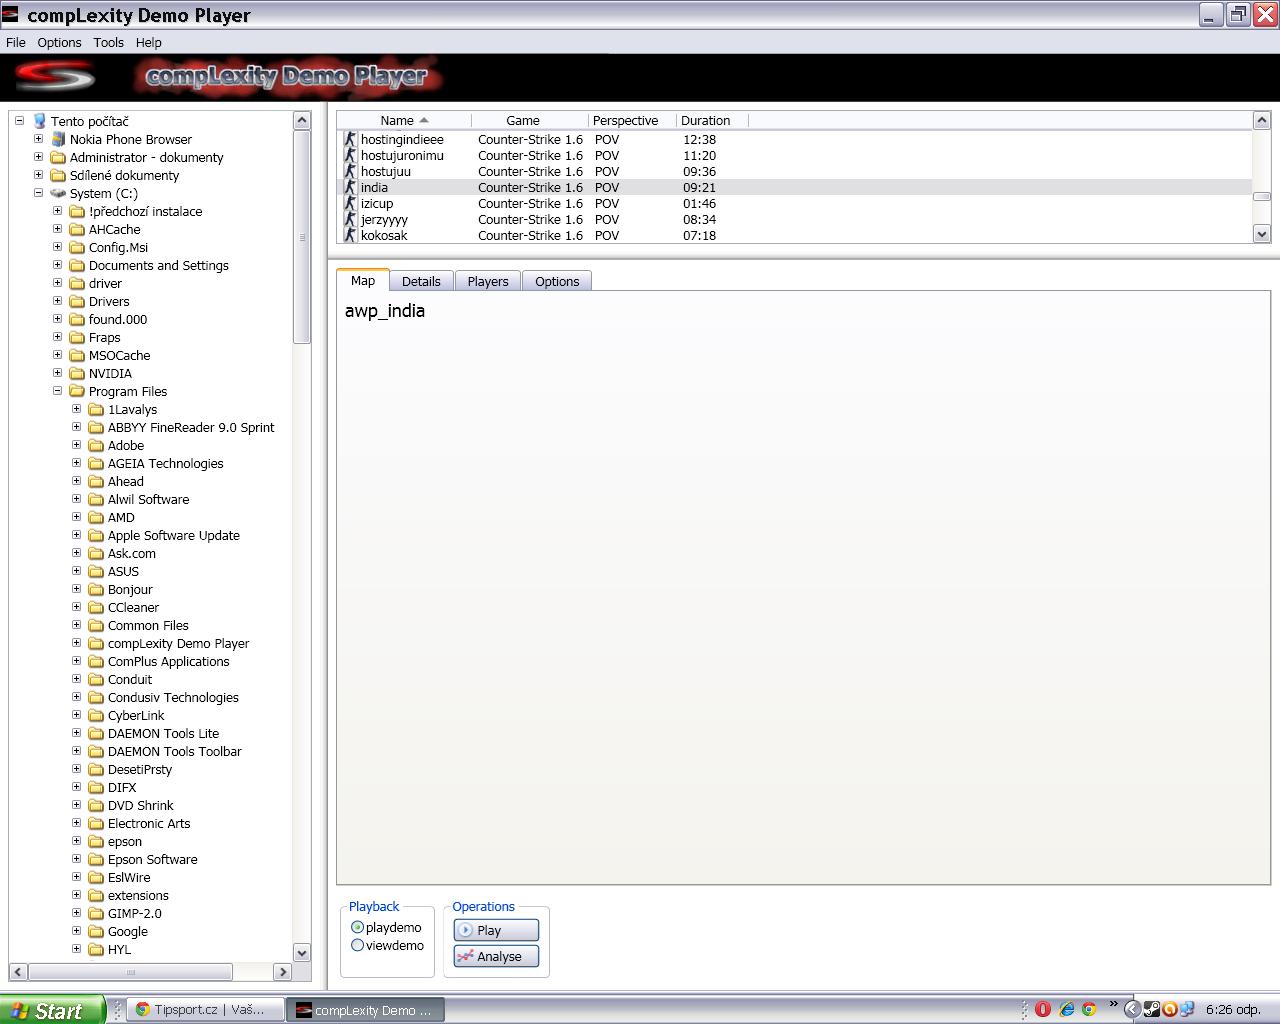Expand the Documents and Settings folder

57,265
